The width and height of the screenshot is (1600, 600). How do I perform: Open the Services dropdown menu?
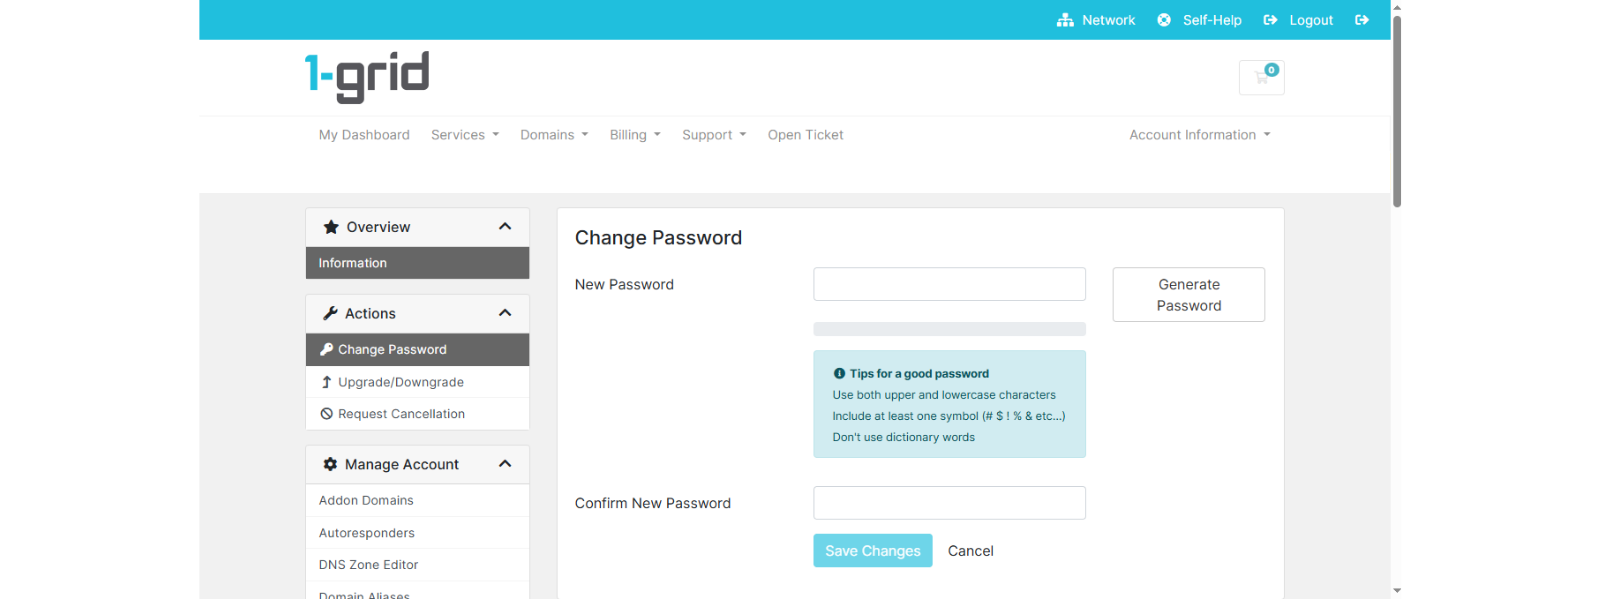tap(464, 134)
